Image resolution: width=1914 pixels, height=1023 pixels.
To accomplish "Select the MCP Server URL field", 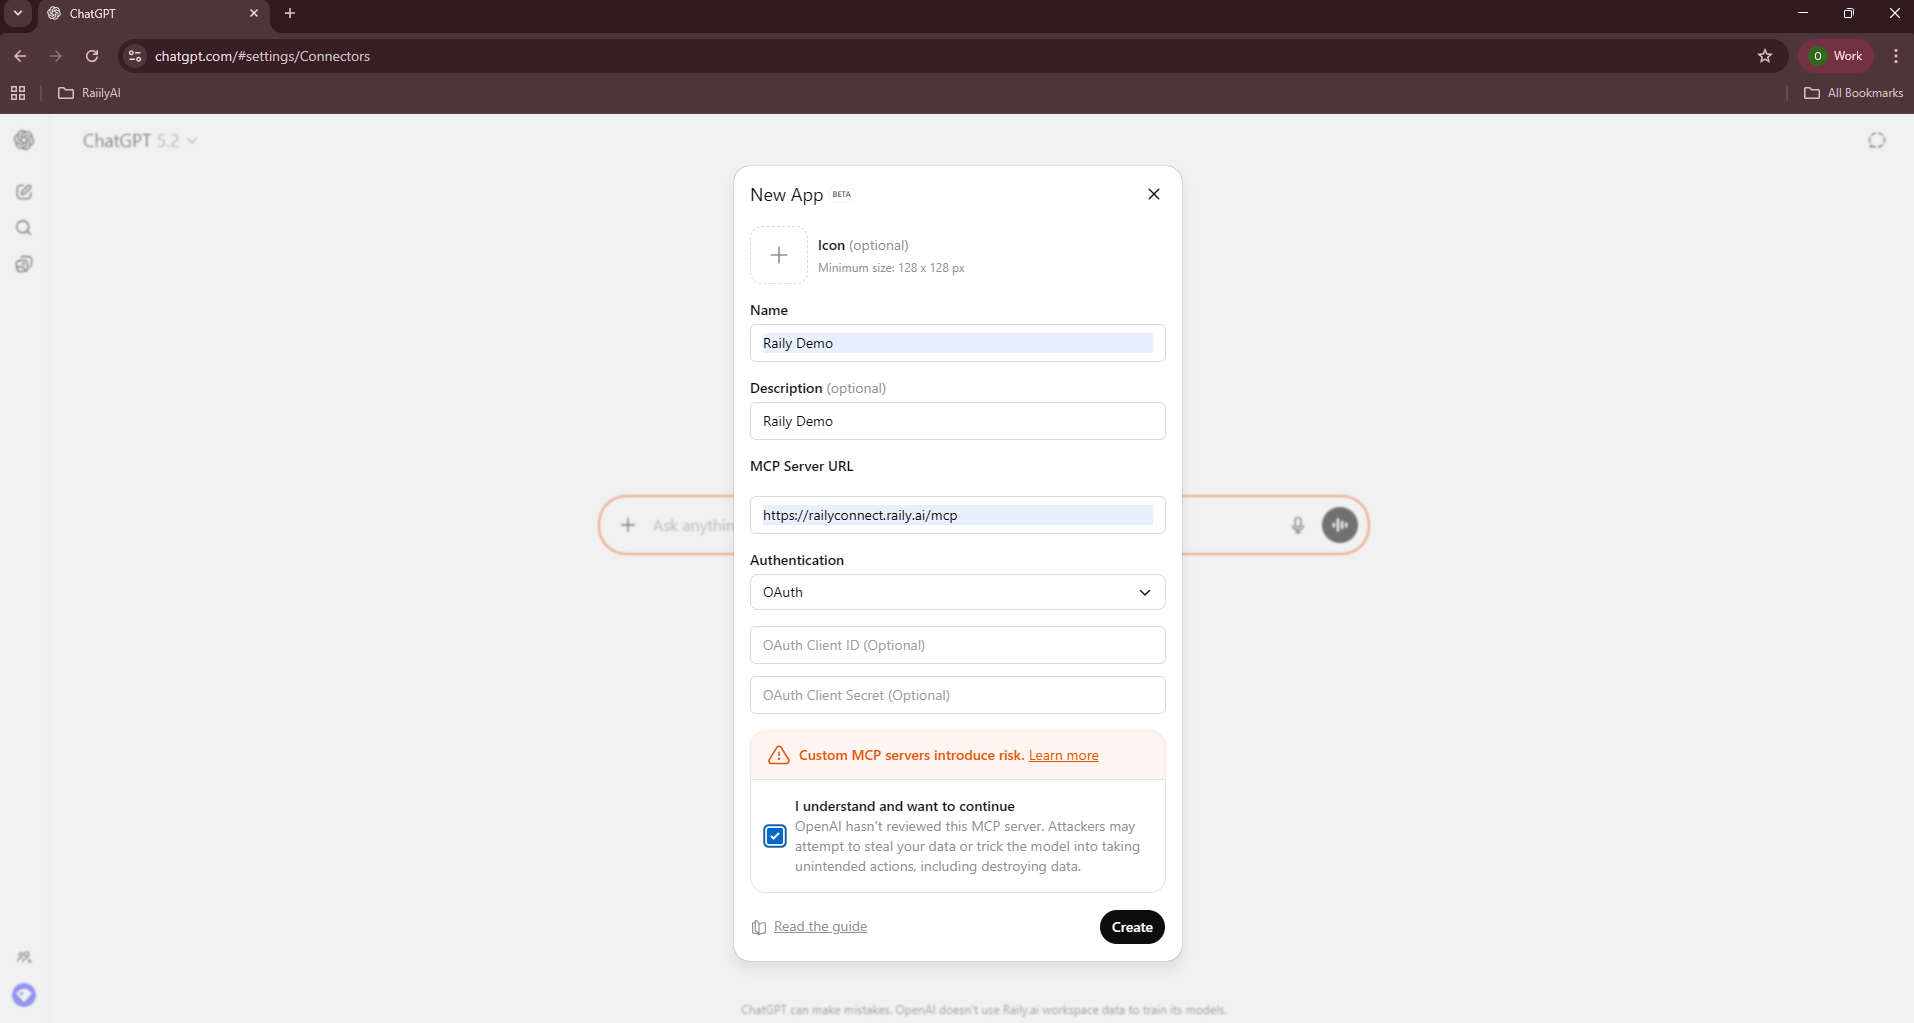I will click(x=957, y=515).
